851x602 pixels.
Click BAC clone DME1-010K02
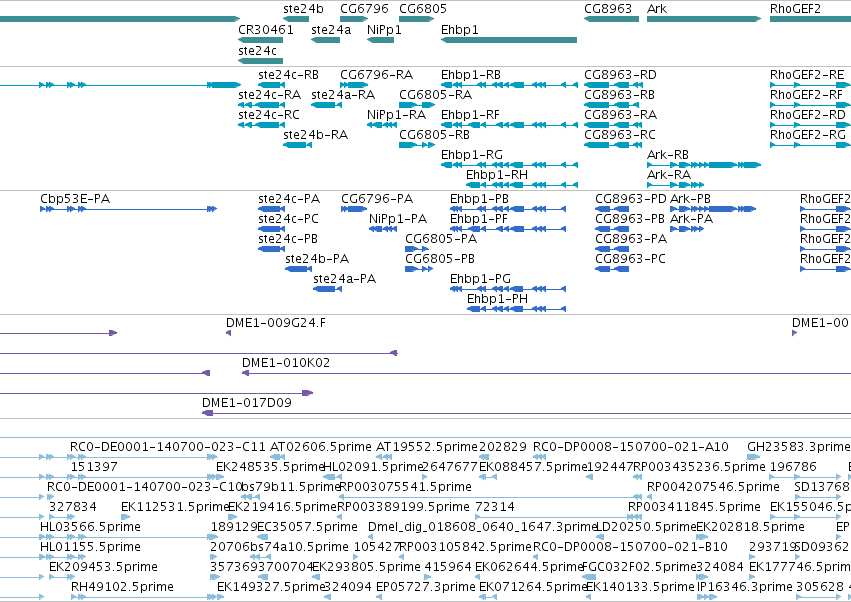(285, 363)
